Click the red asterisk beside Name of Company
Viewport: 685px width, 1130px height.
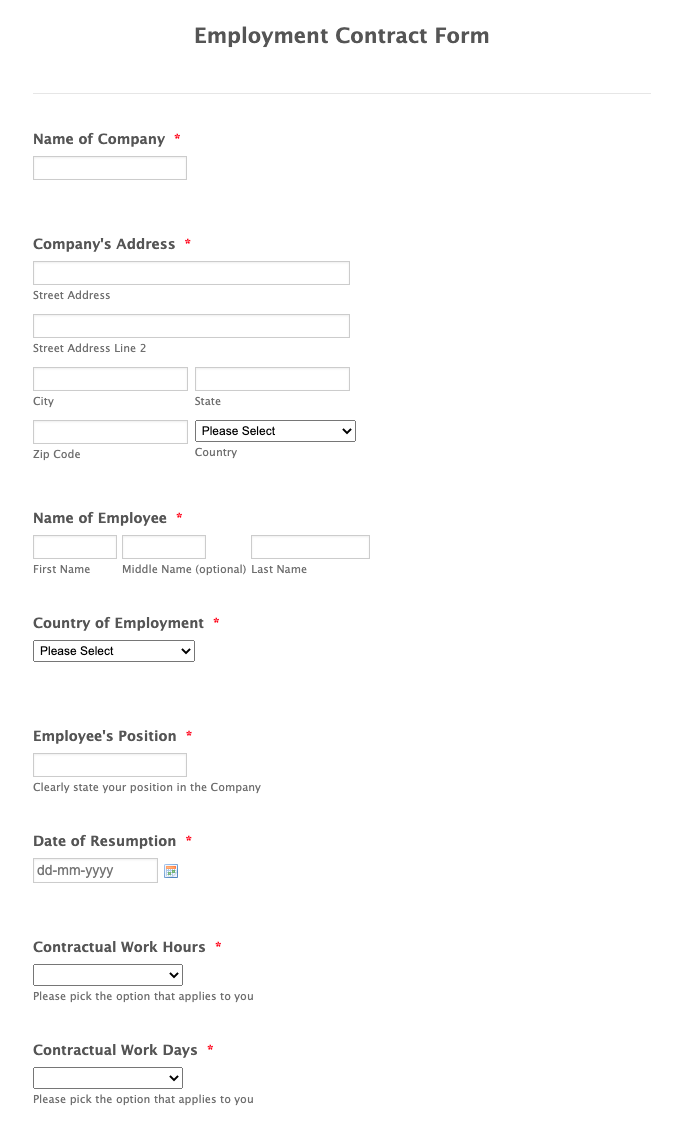pos(177,138)
